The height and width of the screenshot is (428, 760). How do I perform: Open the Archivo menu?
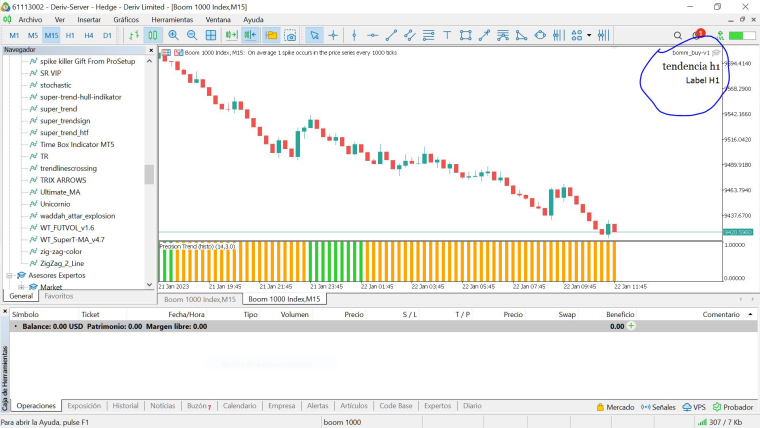coord(30,20)
